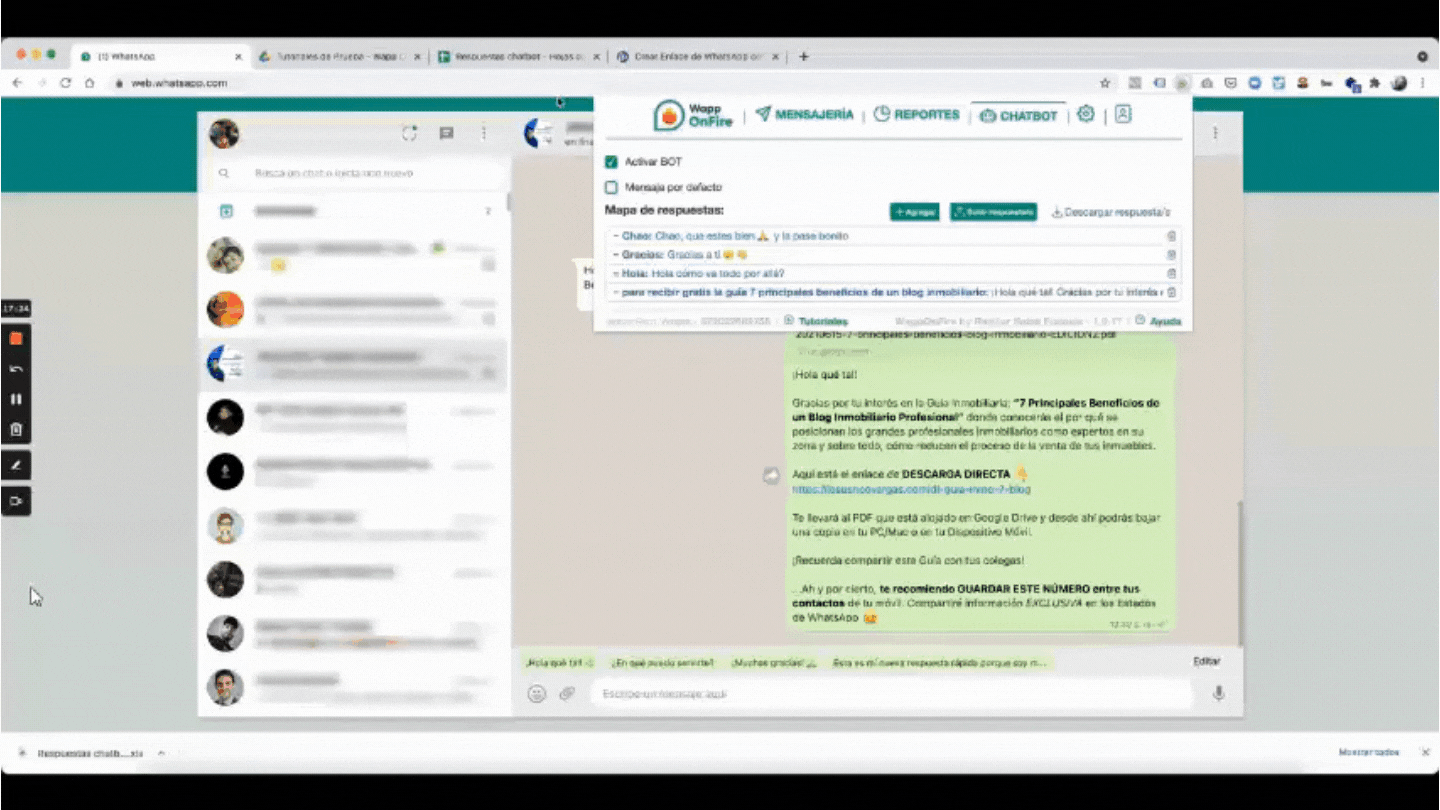Image resolution: width=1440 pixels, height=810 pixels.
Task: Switch to 'Tutoriales de Prueba' browser tab
Action: (338, 57)
